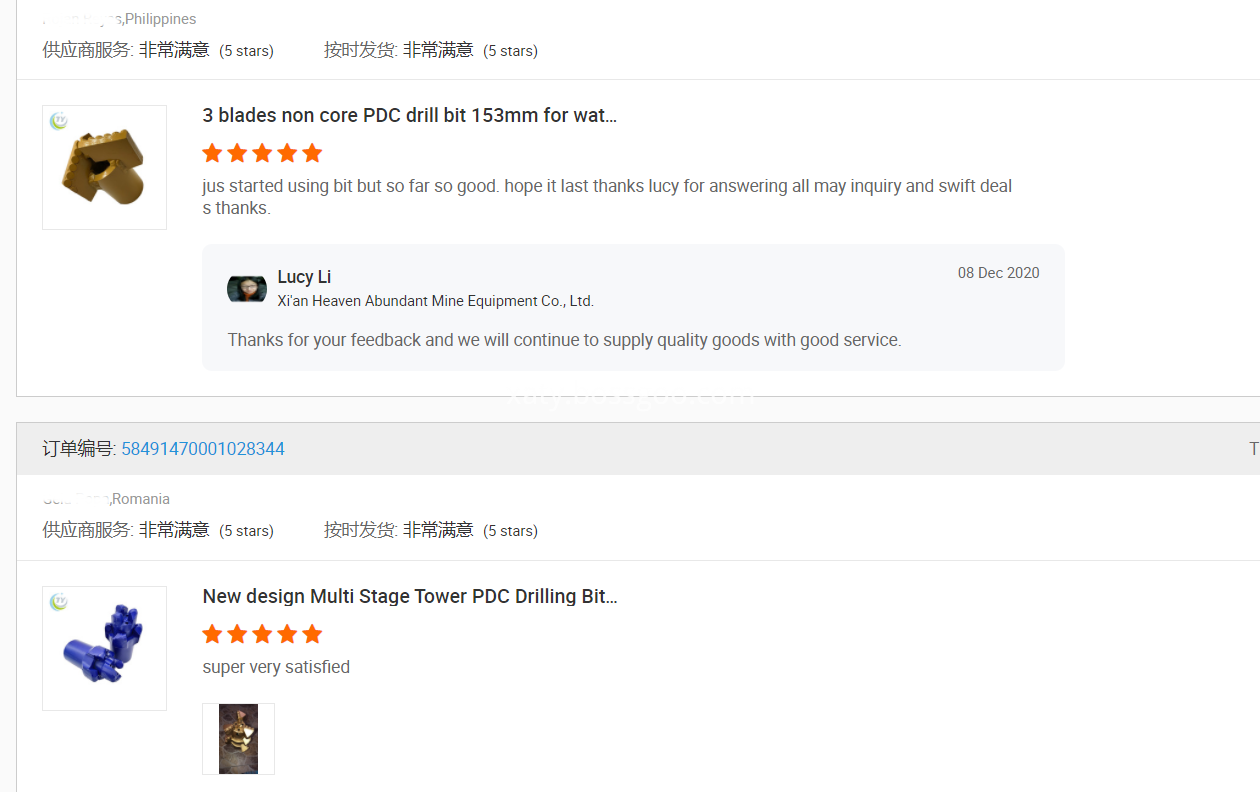
Task: Click the Lucy Li seller name
Action: tap(304, 277)
